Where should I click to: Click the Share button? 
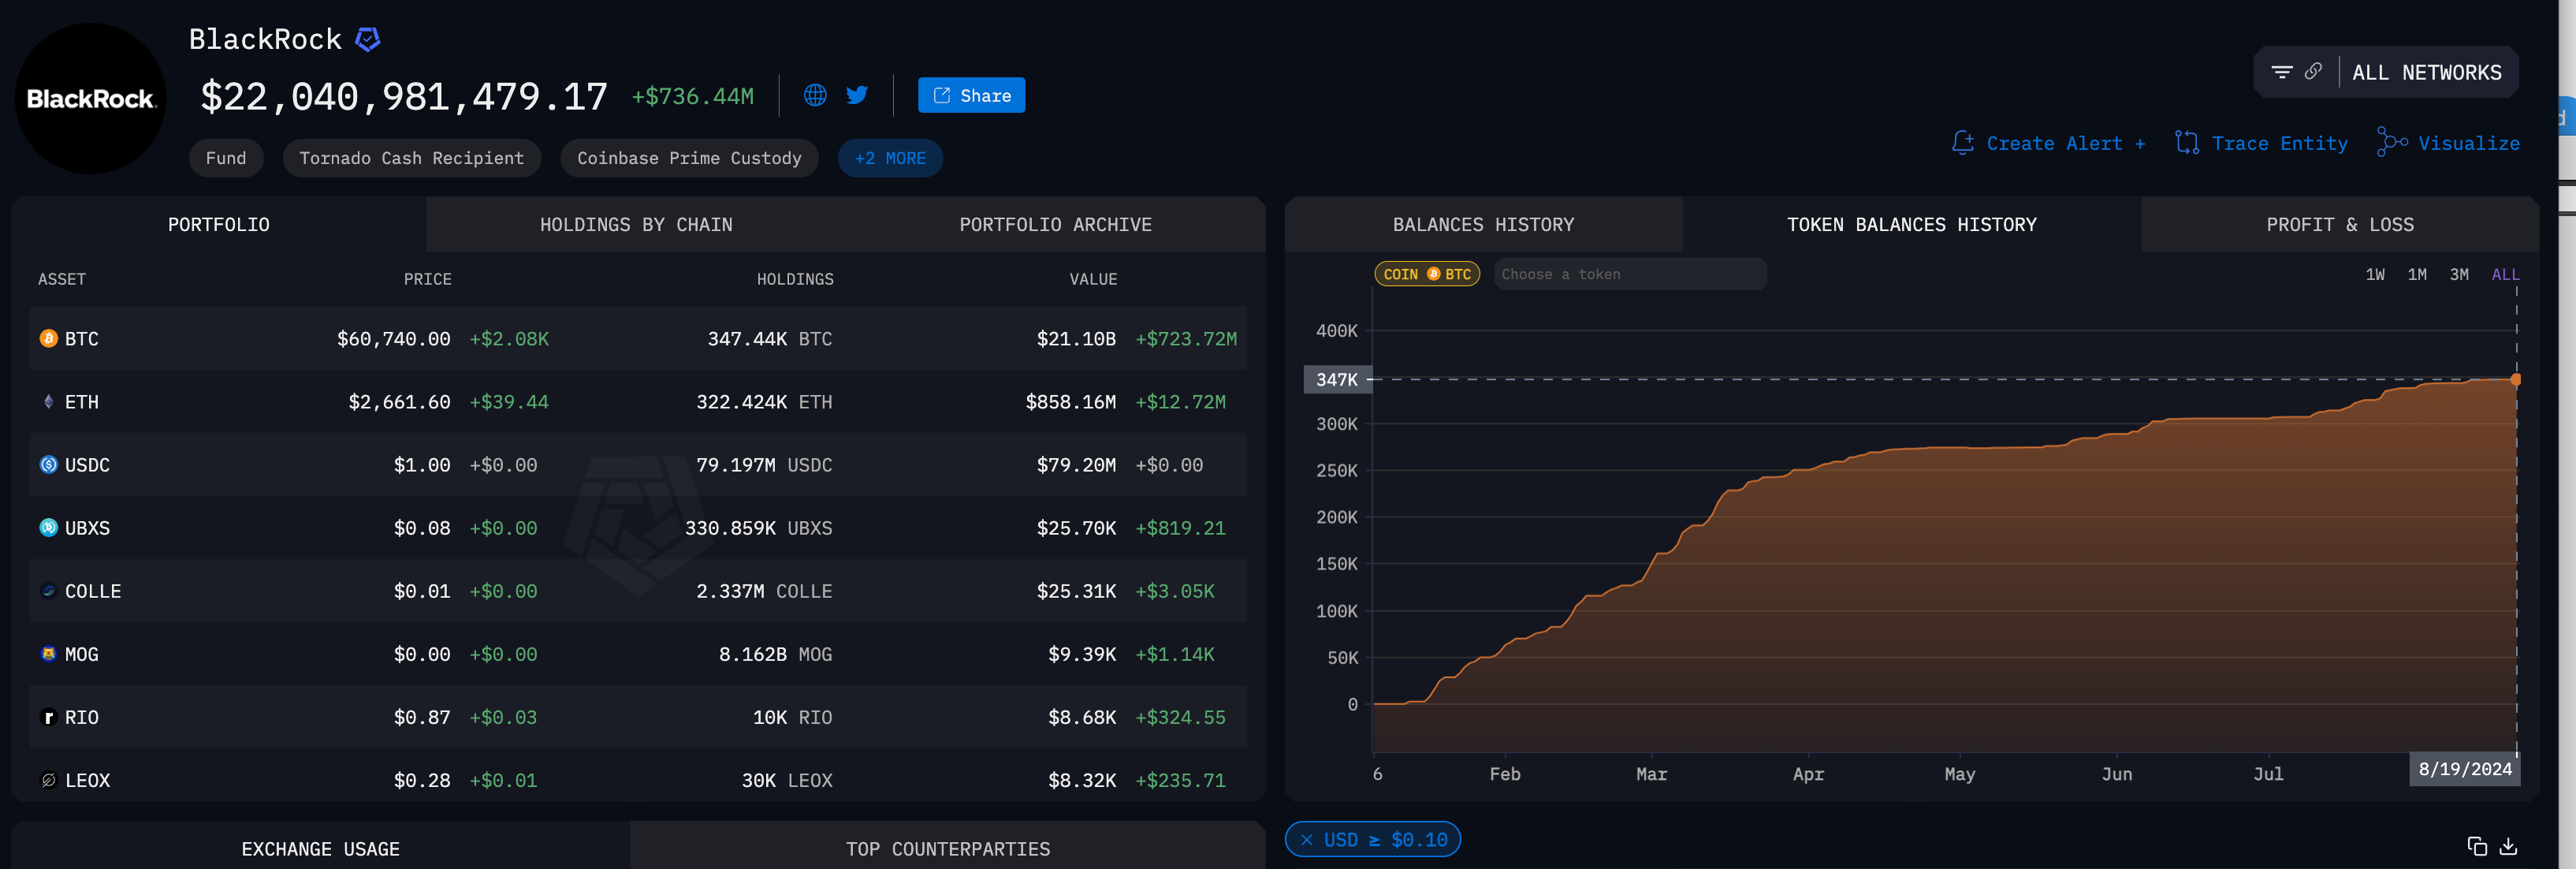(971, 95)
